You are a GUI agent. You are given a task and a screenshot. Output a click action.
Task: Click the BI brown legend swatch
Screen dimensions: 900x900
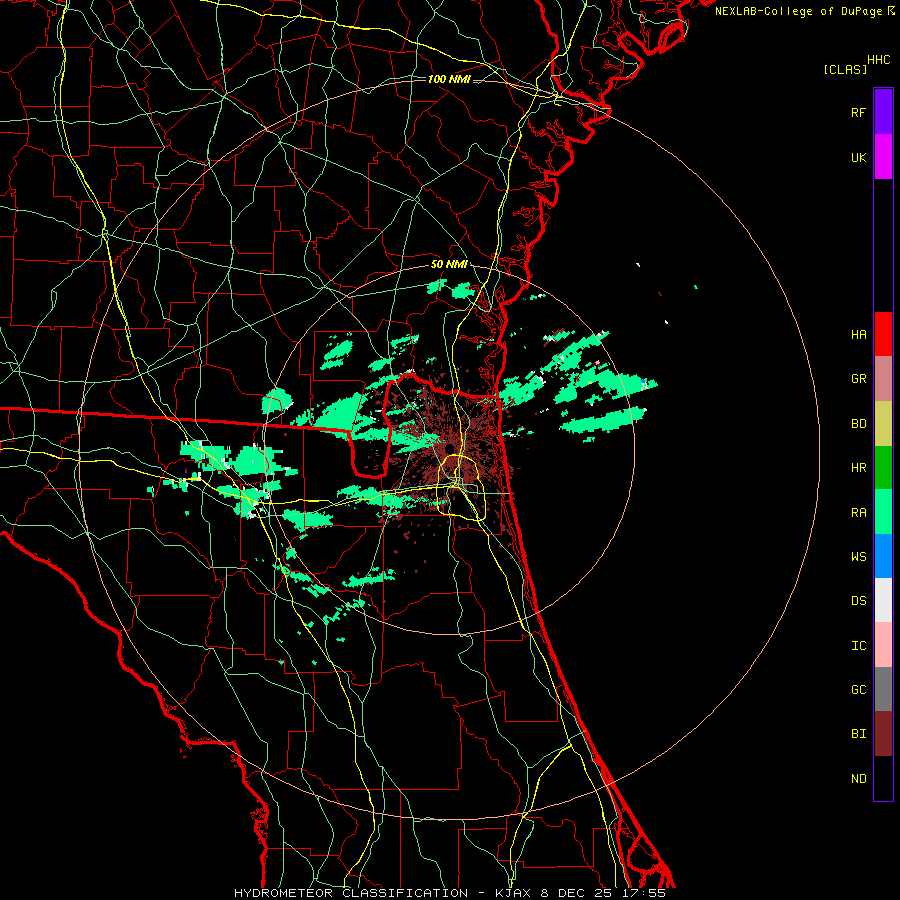(x=883, y=734)
